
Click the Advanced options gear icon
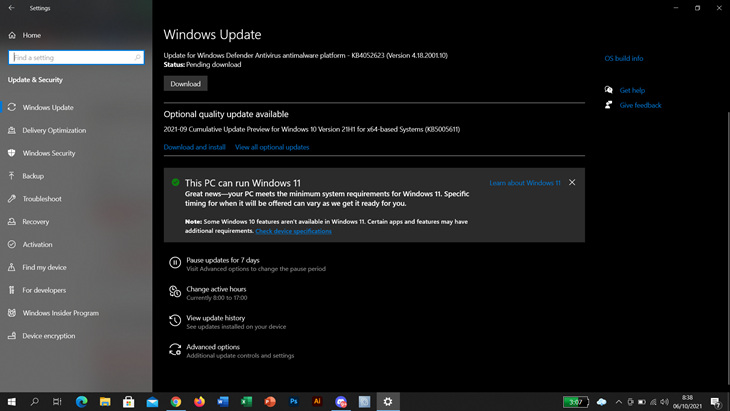(x=175, y=350)
